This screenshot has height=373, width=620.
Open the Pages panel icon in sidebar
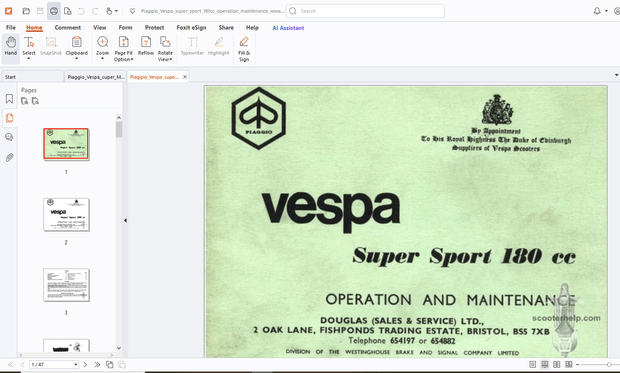9,118
